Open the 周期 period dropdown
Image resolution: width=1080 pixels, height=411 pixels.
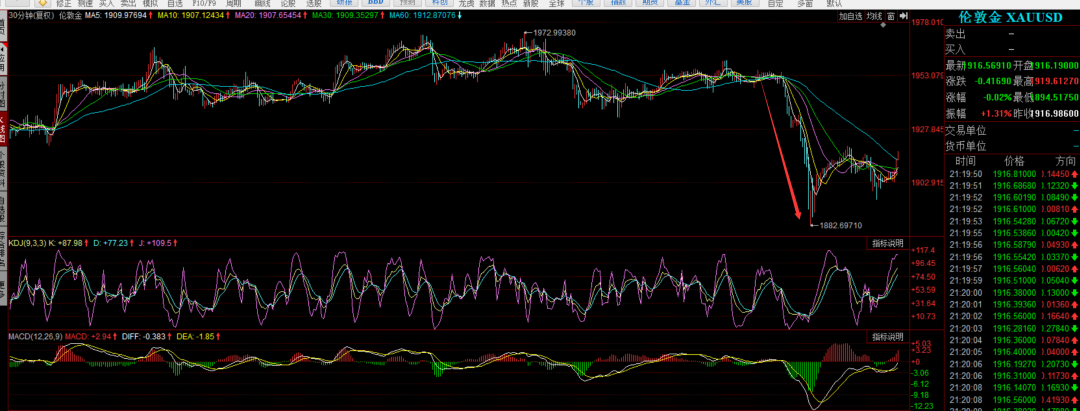pyautogui.click(x=233, y=4)
